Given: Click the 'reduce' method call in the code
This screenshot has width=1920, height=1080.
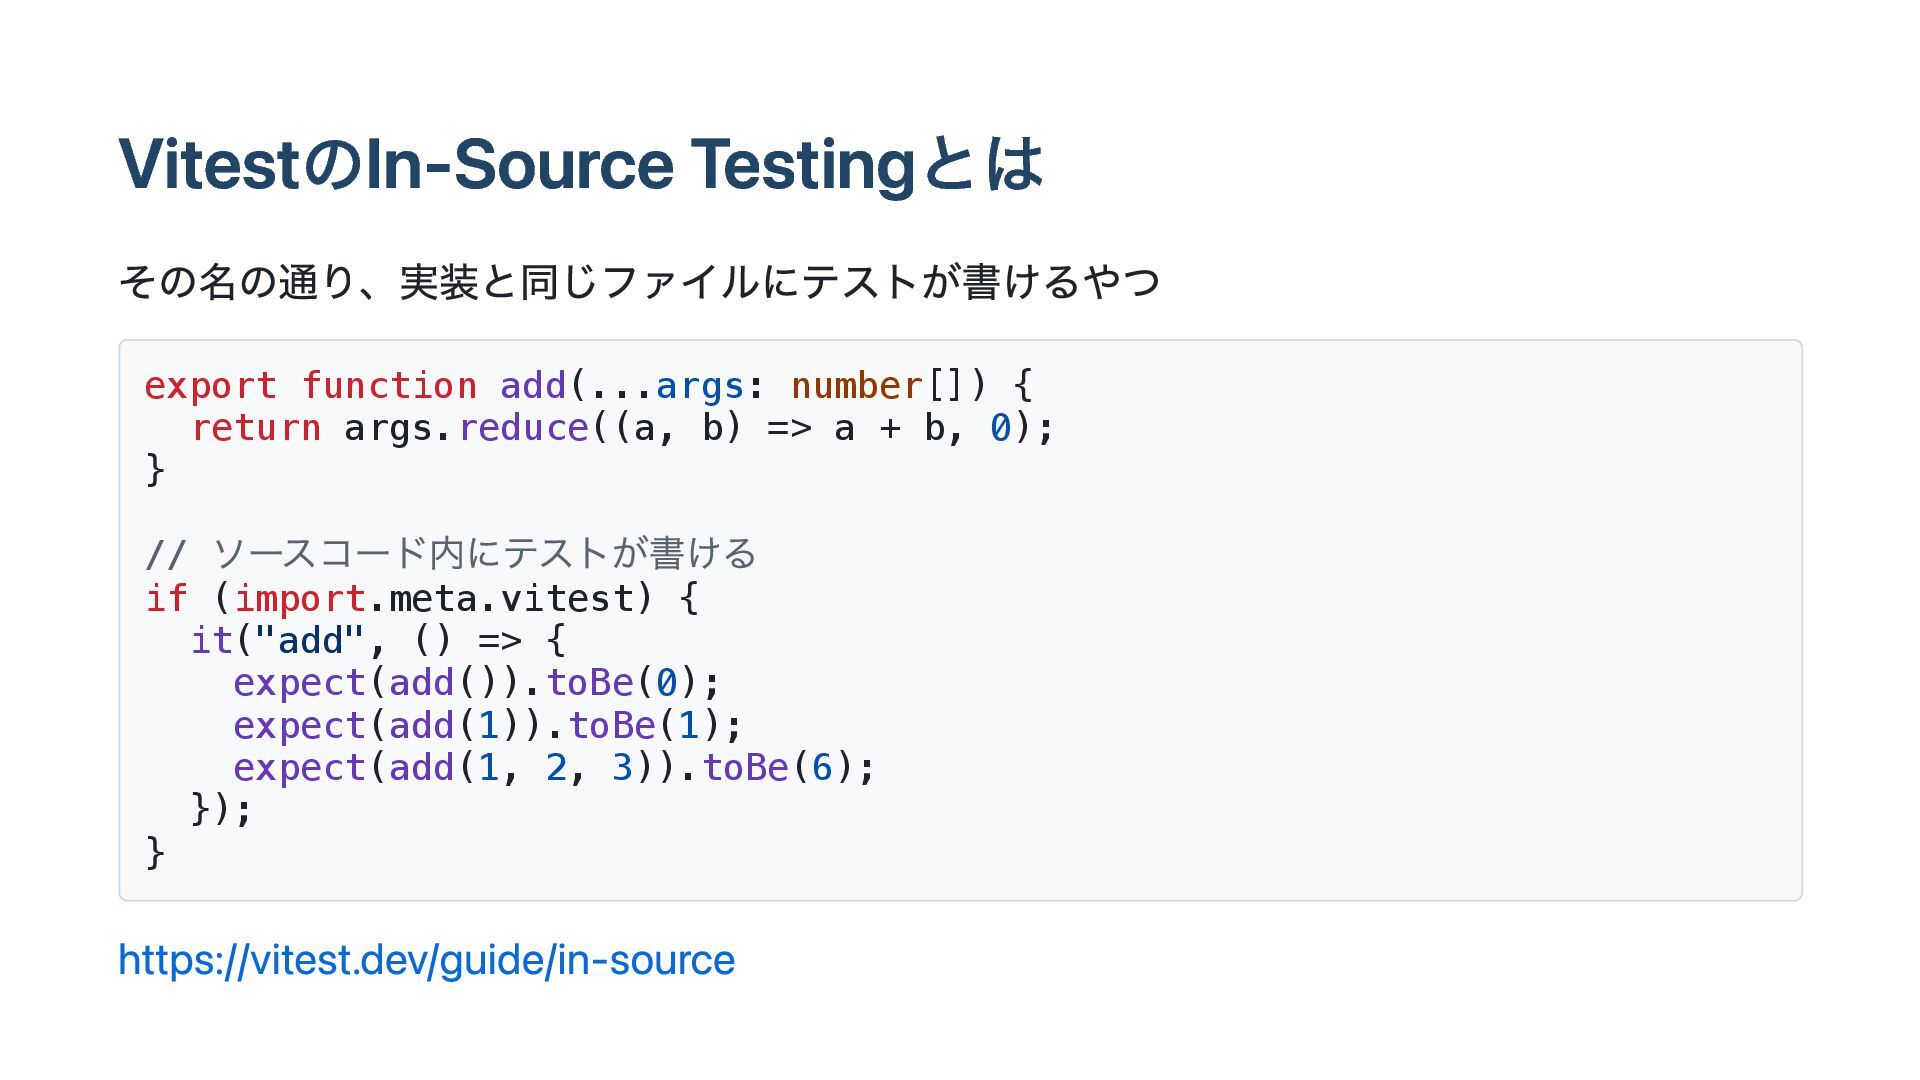Looking at the screenshot, I should pos(523,428).
